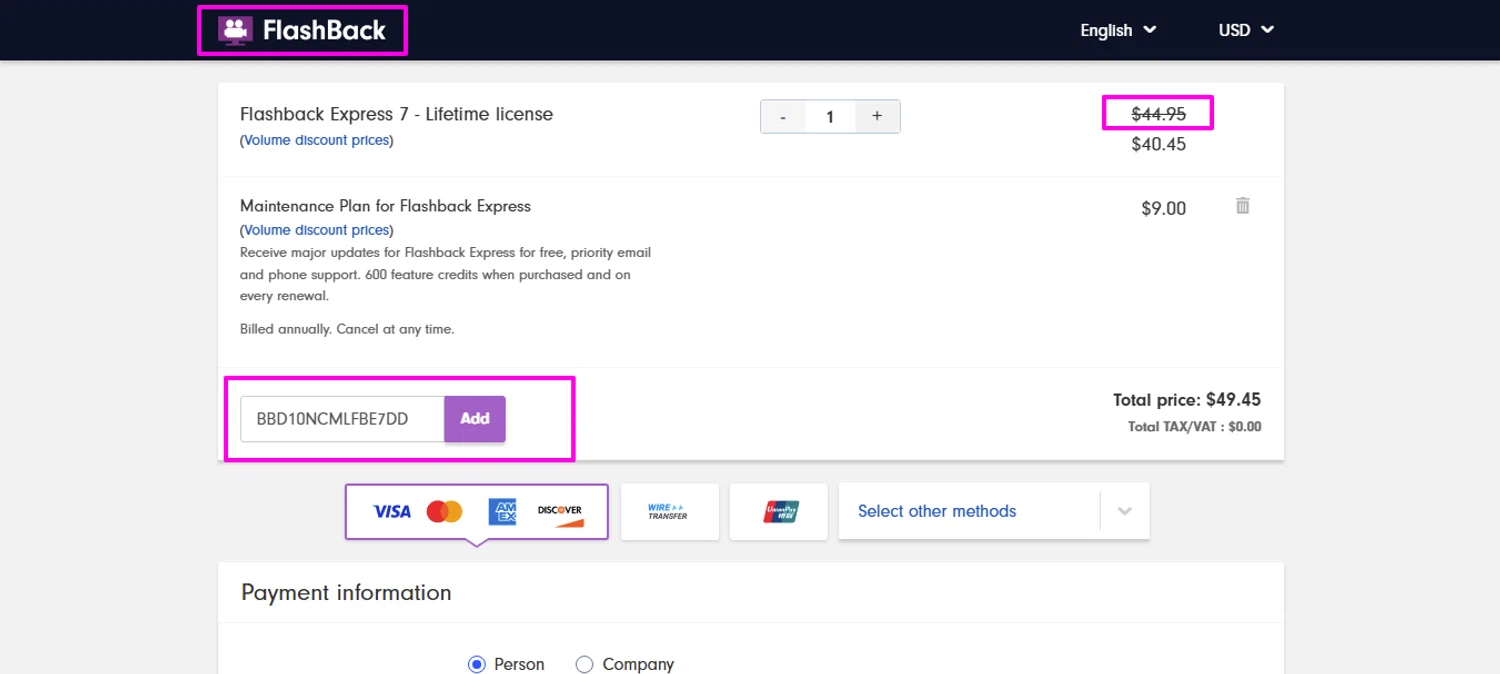Screen dimensions: 1500x674
Task: Click the Billed annually. Cancel at any time text
Action: [x=347, y=329]
